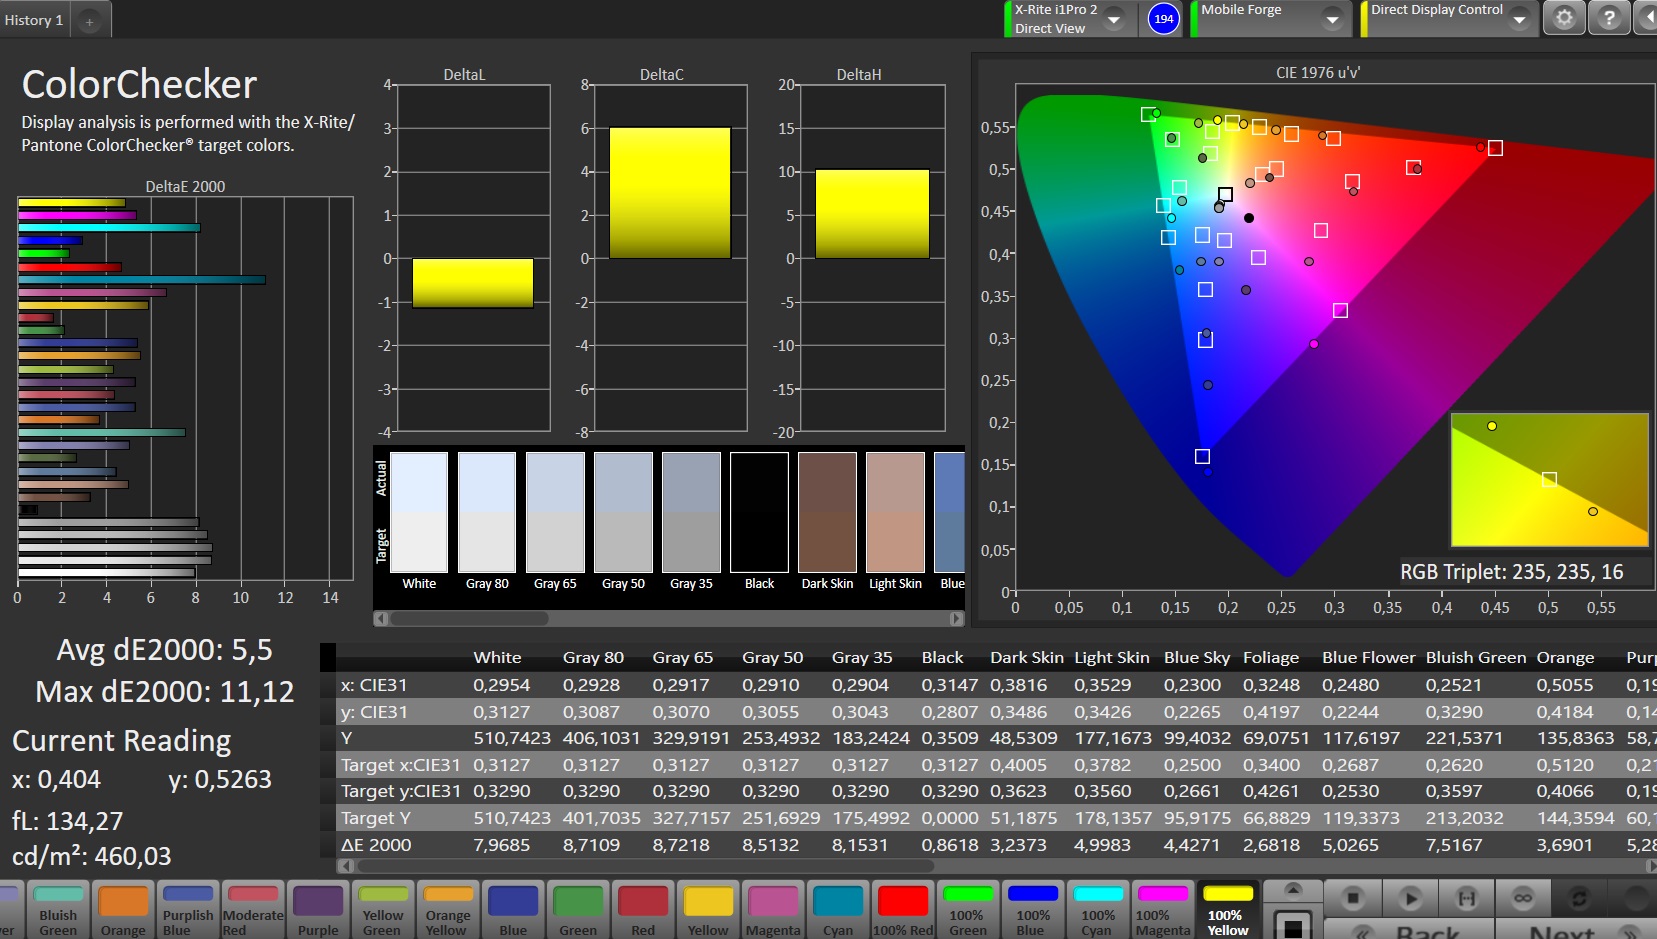Click the Gray 50 comparison patch

click(623, 512)
